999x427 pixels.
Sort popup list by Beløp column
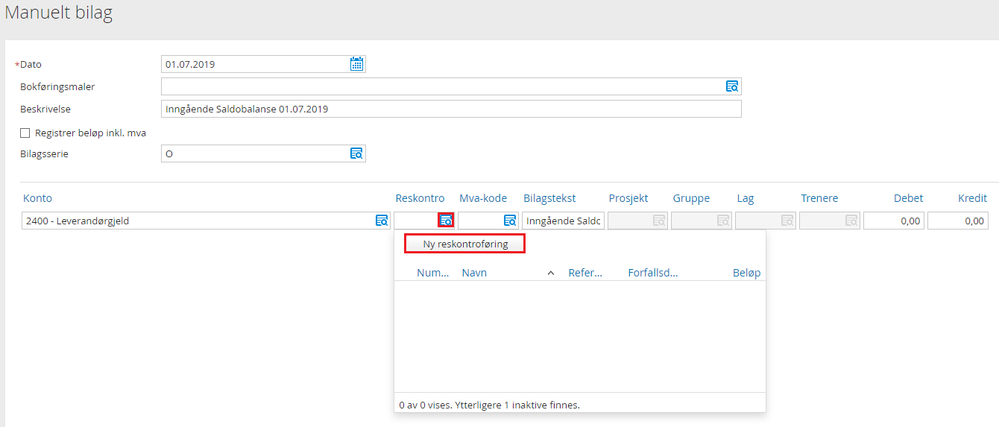[x=747, y=273]
